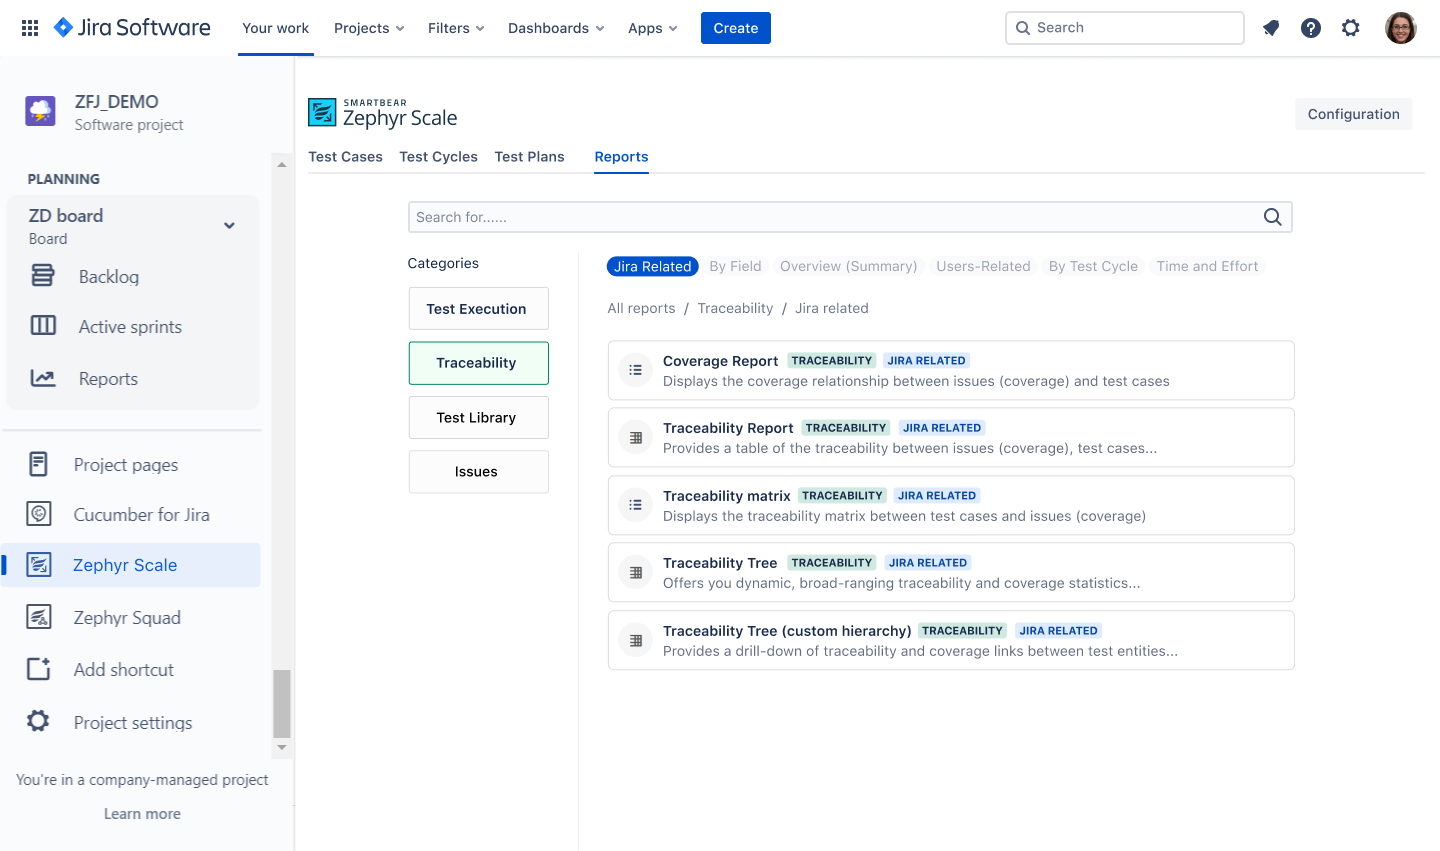Select the By Test Cycle filter chip
The width and height of the screenshot is (1440, 851).
1093,266
